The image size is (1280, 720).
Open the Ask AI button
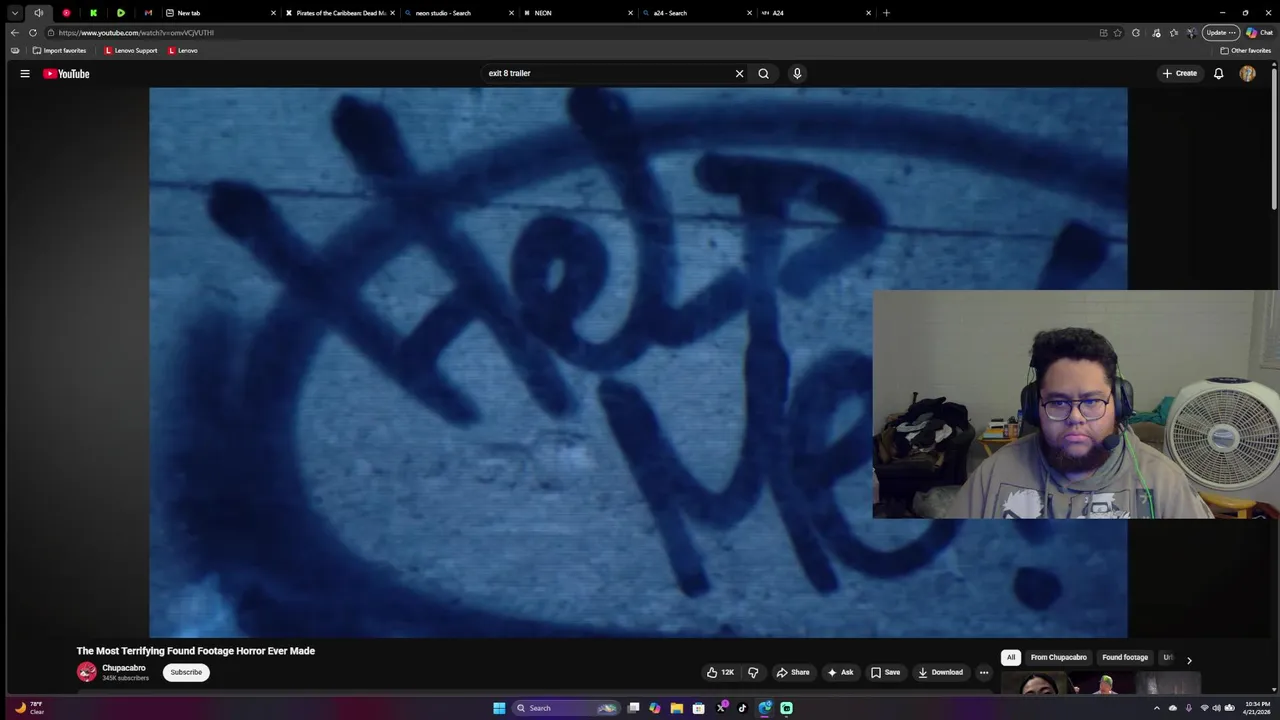coord(840,672)
